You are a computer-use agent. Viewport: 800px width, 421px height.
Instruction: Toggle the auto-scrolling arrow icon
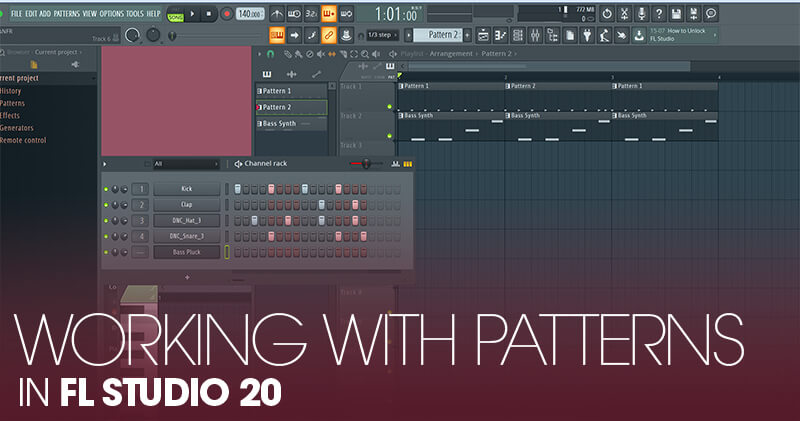coord(294,35)
